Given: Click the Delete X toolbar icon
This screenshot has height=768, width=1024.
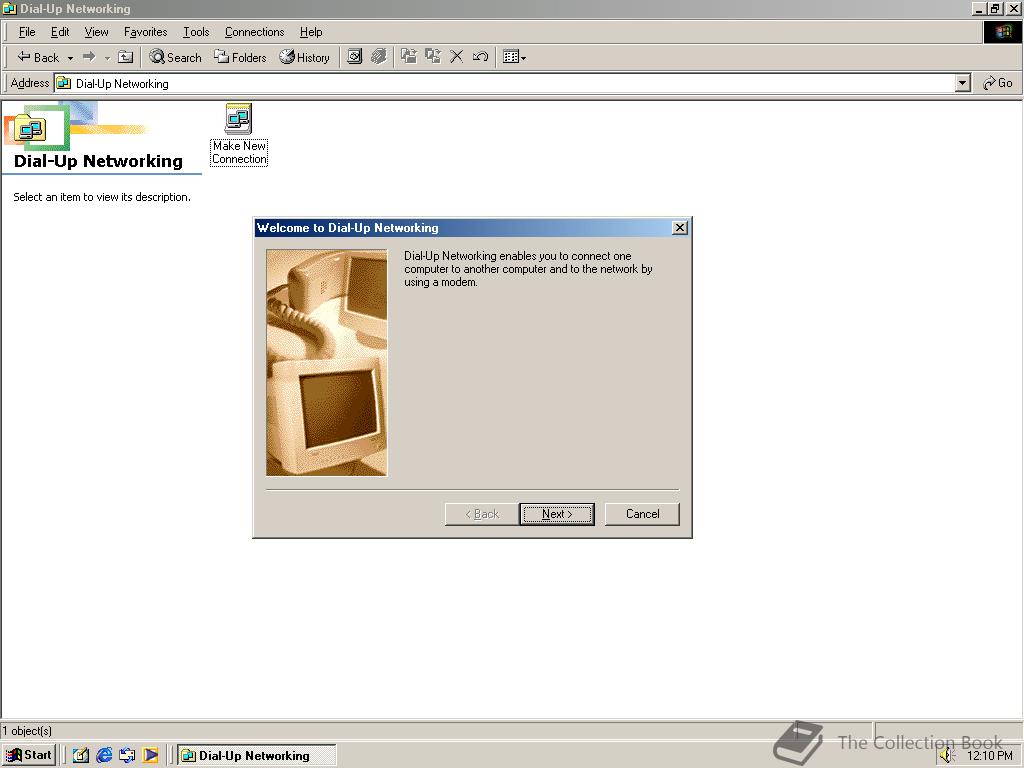Looking at the screenshot, I should click(456, 57).
